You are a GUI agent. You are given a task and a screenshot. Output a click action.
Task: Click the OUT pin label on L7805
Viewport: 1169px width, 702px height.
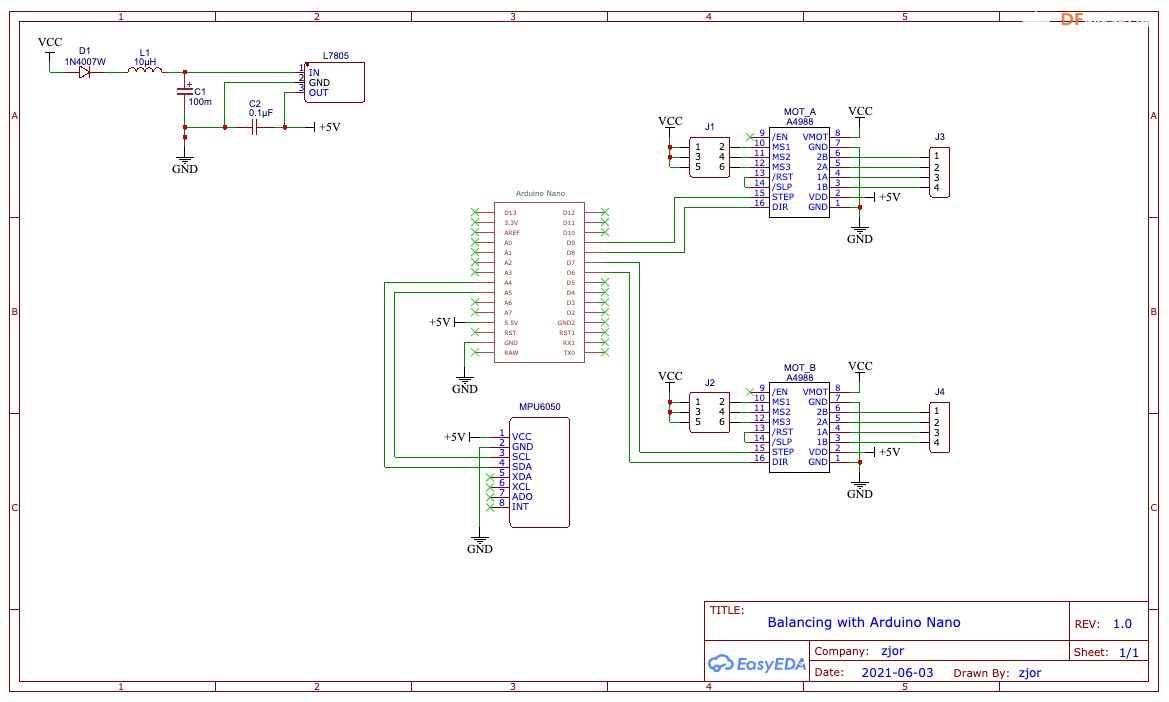(318, 93)
